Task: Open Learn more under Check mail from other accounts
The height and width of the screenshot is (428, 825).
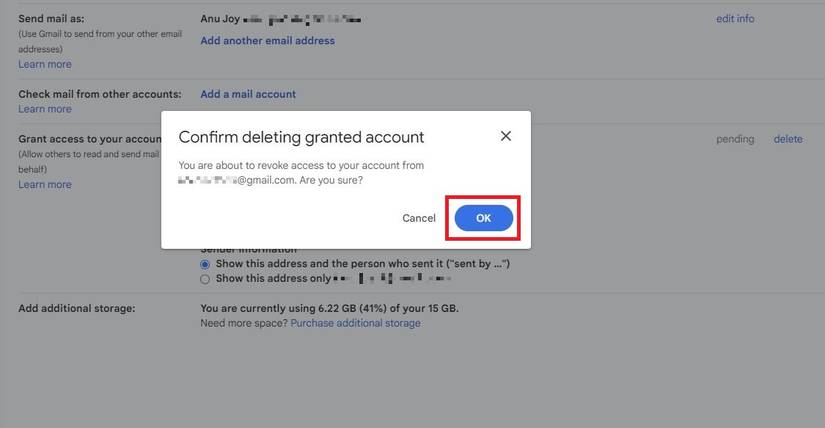Action: (45, 109)
